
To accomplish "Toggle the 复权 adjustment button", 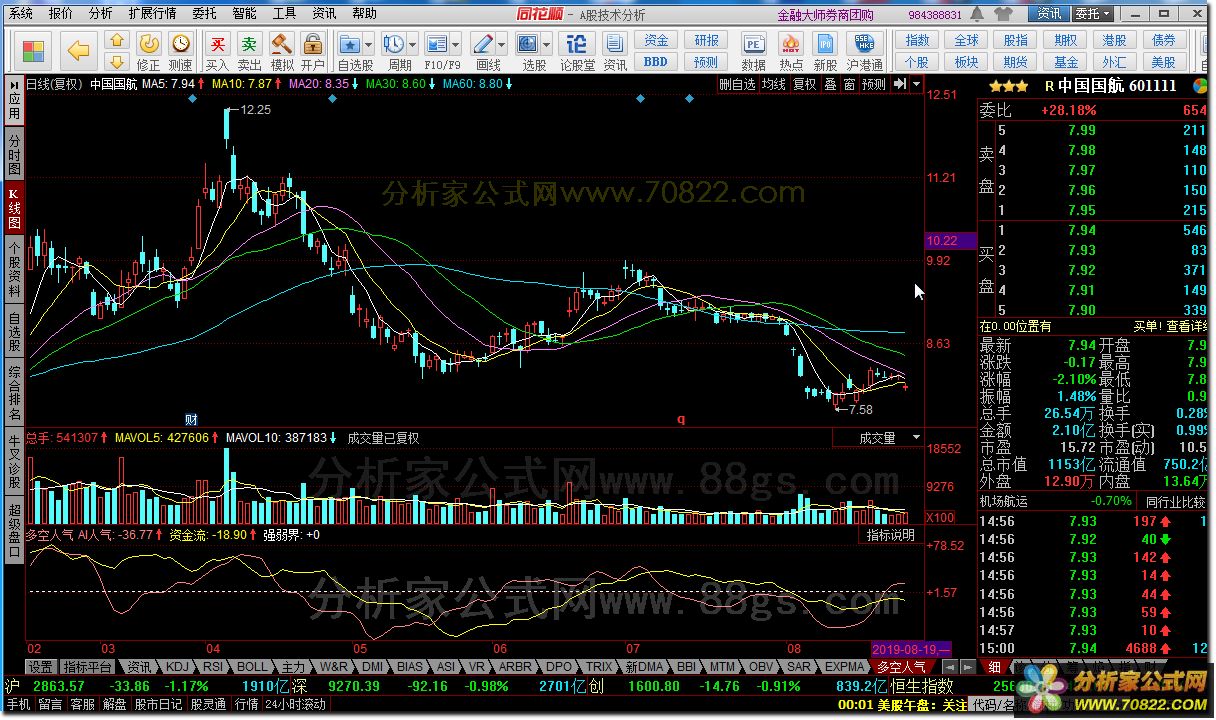I will [805, 85].
